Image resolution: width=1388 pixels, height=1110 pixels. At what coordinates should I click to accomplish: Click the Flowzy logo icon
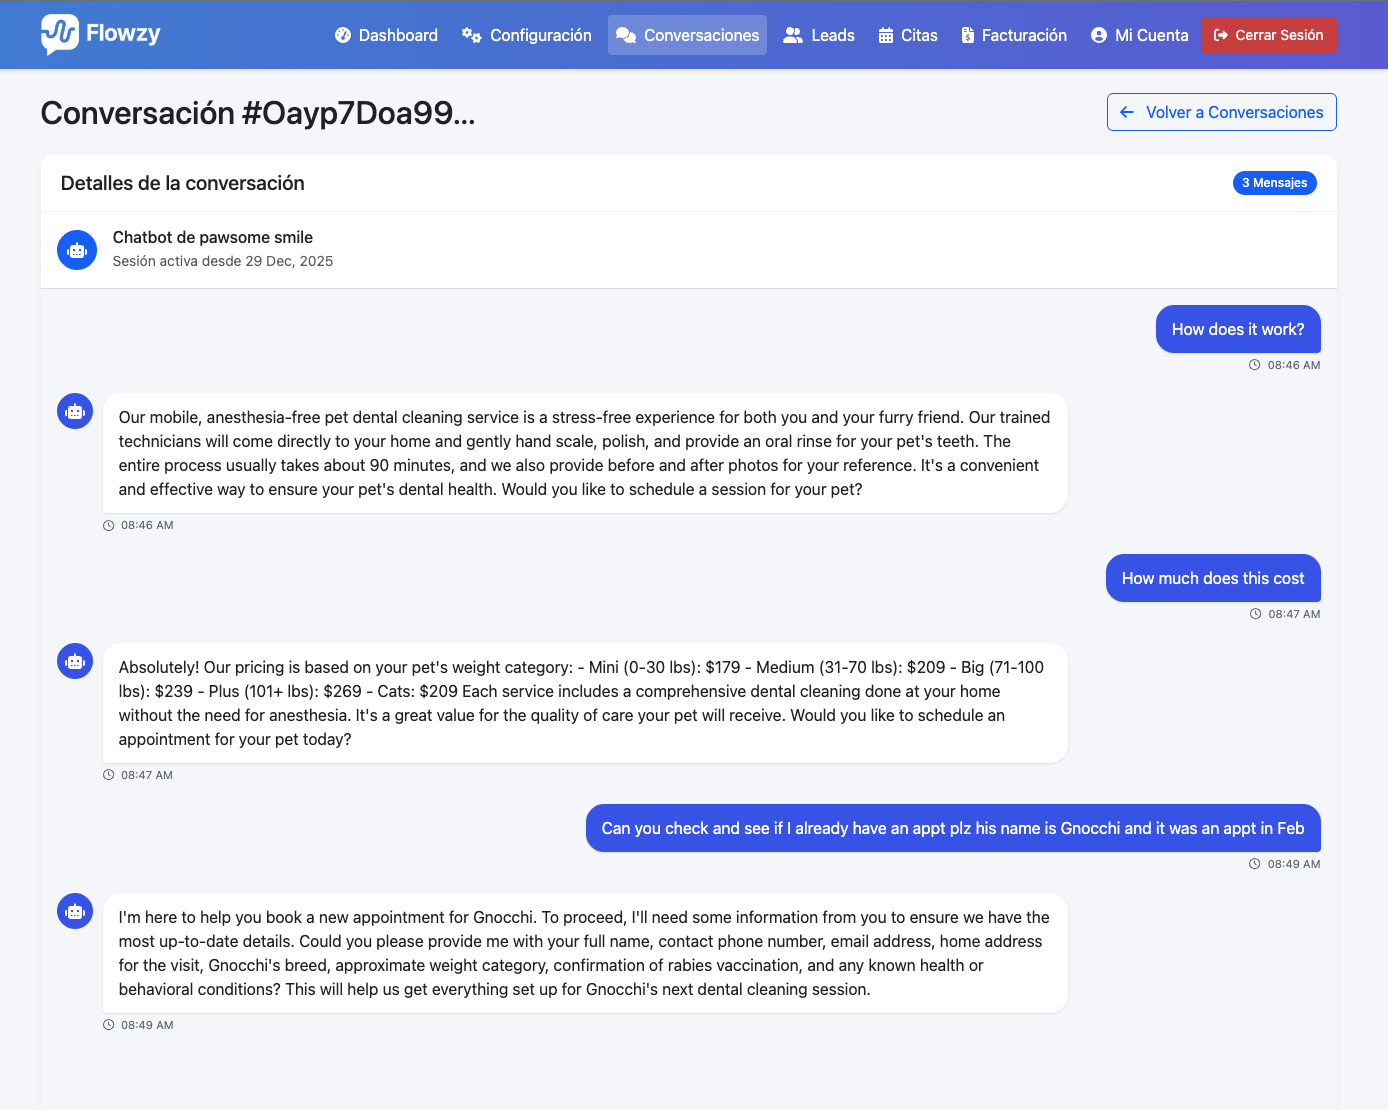pos(57,34)
